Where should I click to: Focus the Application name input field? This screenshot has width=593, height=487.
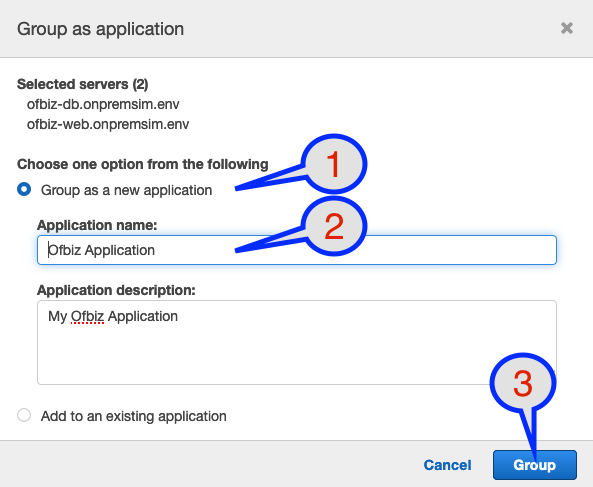[297, 250]
